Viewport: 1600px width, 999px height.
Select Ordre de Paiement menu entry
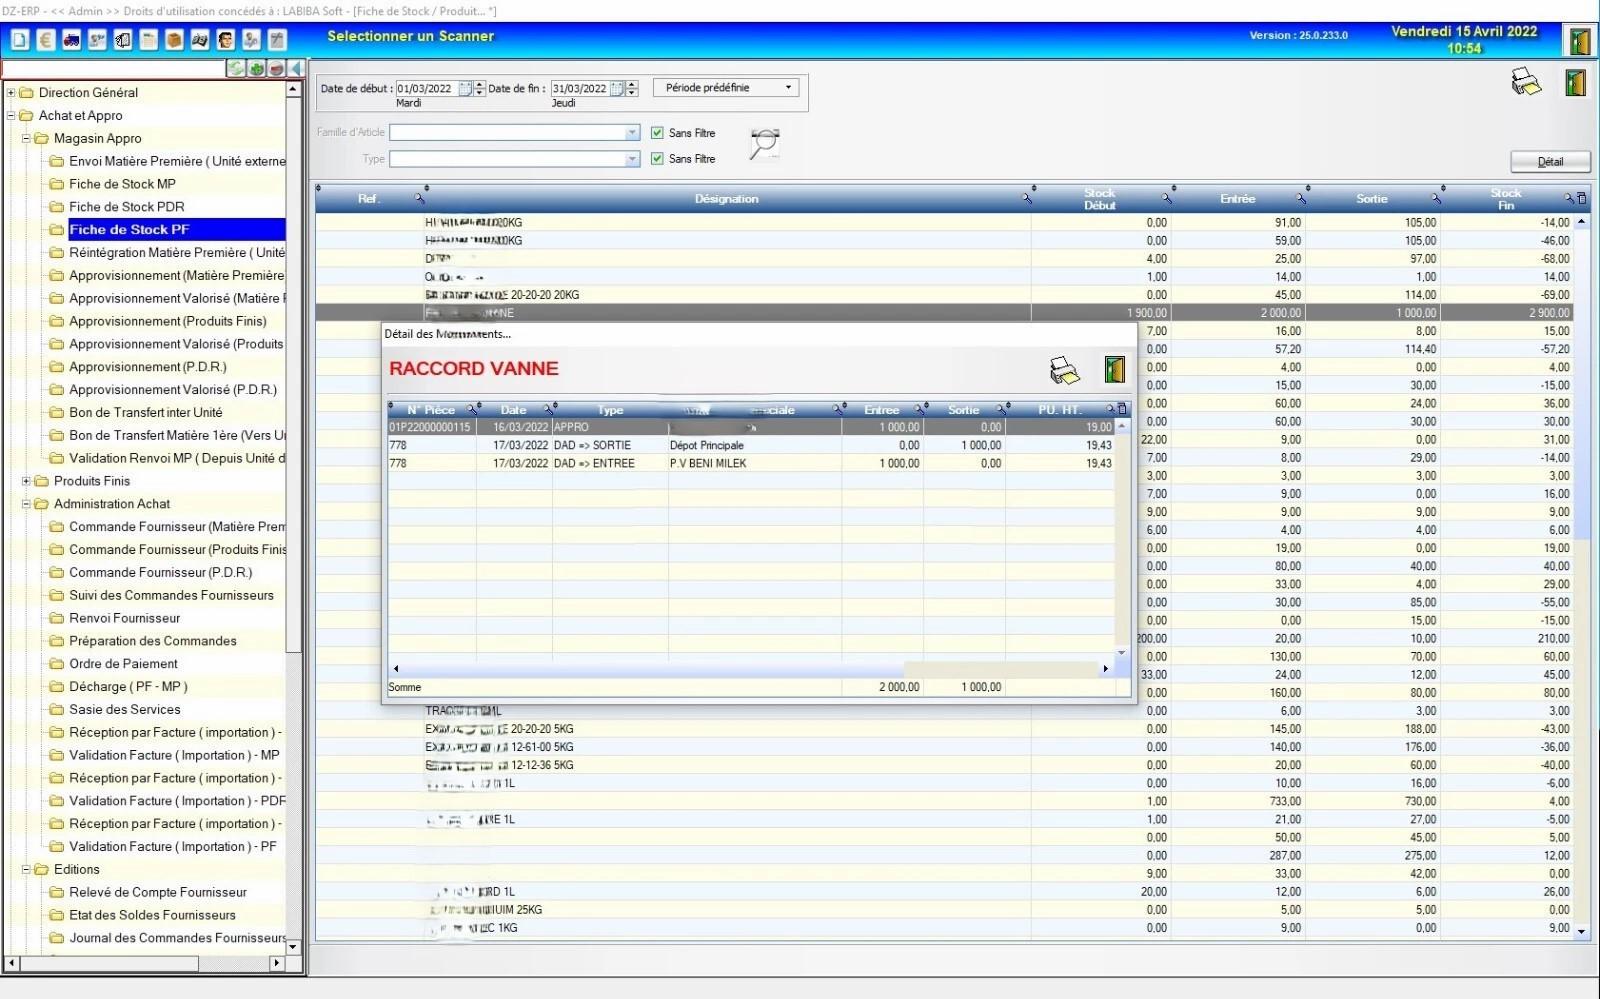point(123,664)
